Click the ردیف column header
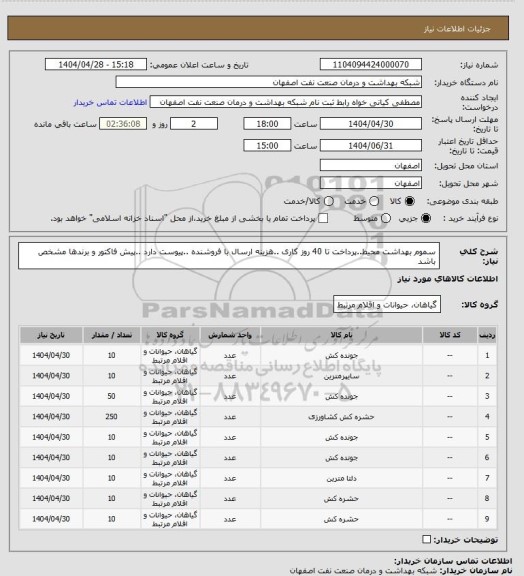 tap(487, 335)
